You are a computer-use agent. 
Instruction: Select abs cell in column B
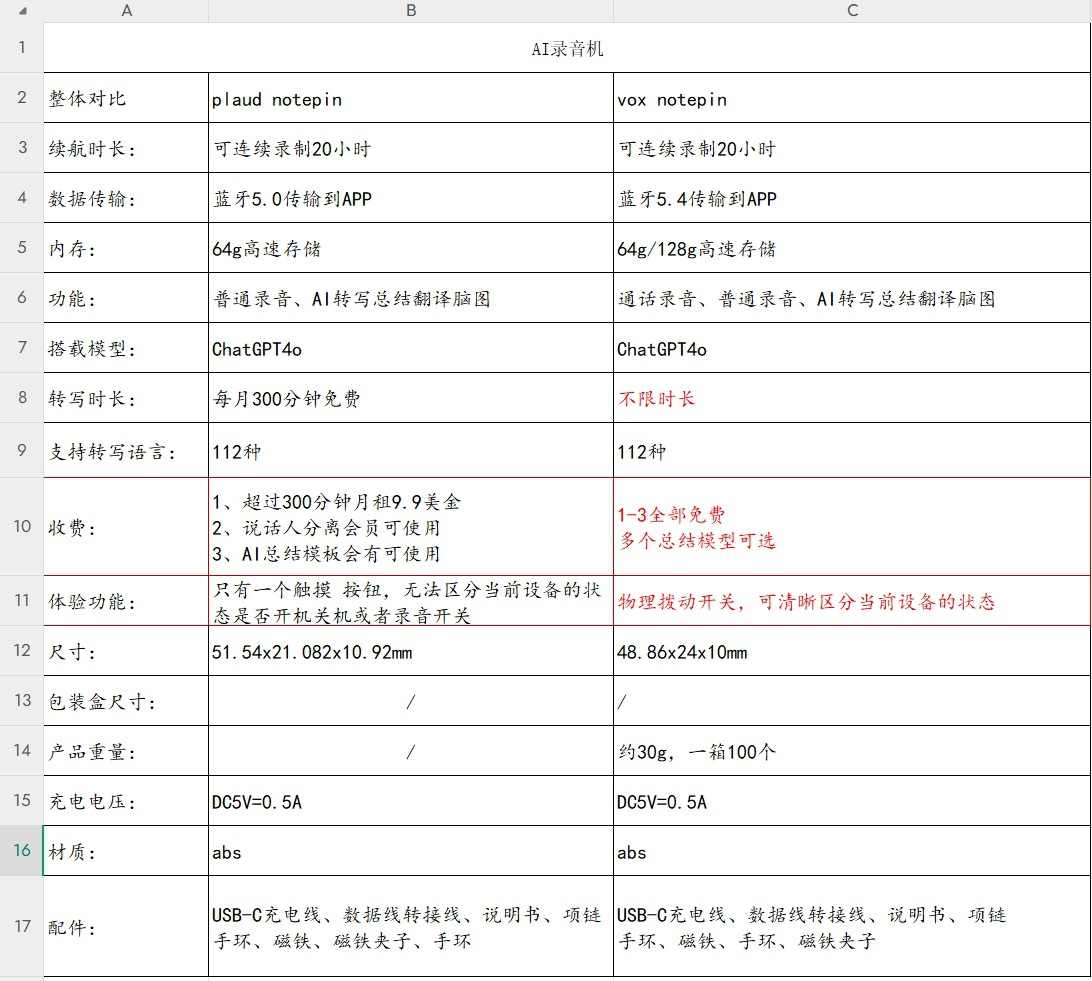411,850
